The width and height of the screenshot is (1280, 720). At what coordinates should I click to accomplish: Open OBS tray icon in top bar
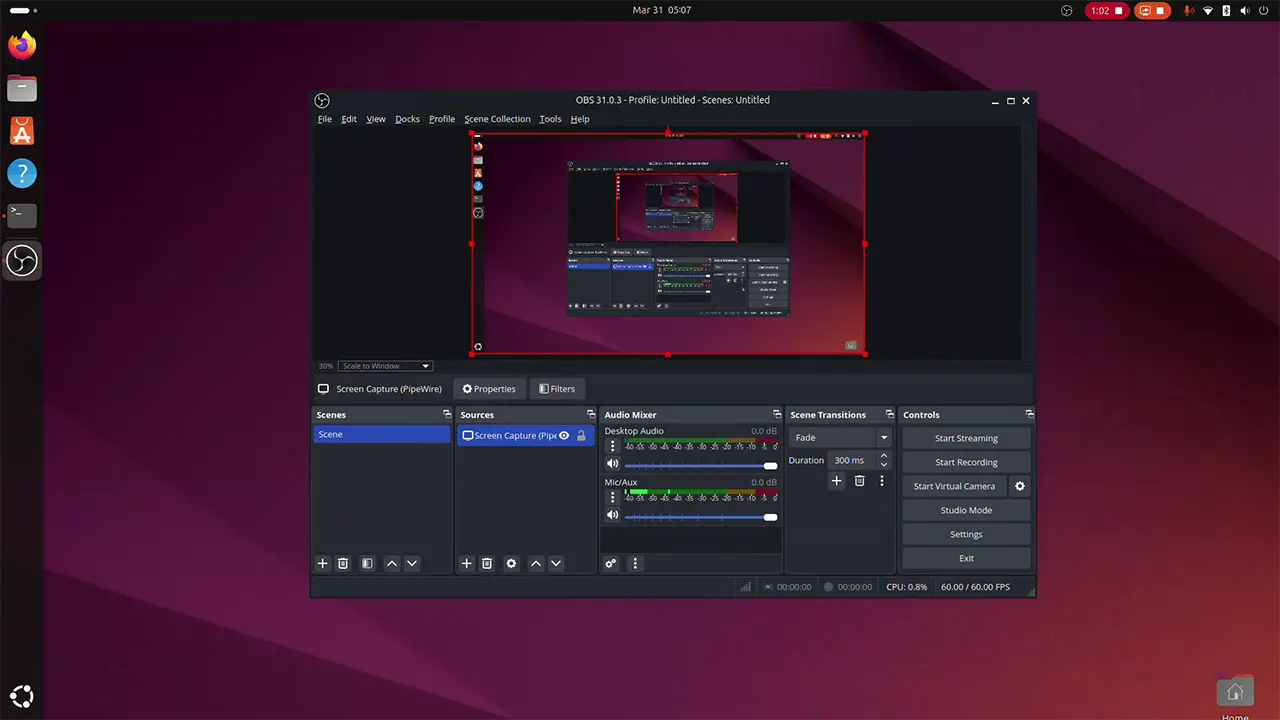(x=1067, y=10)
